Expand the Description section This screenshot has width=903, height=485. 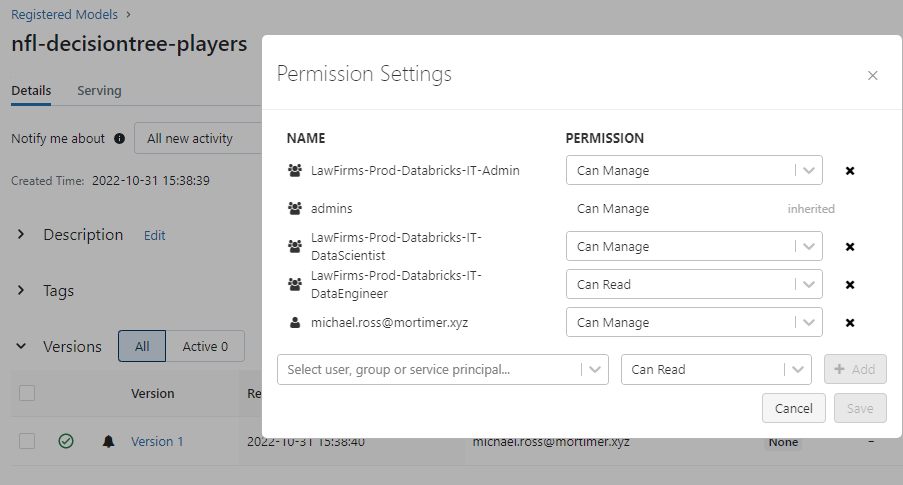[21, 234]
